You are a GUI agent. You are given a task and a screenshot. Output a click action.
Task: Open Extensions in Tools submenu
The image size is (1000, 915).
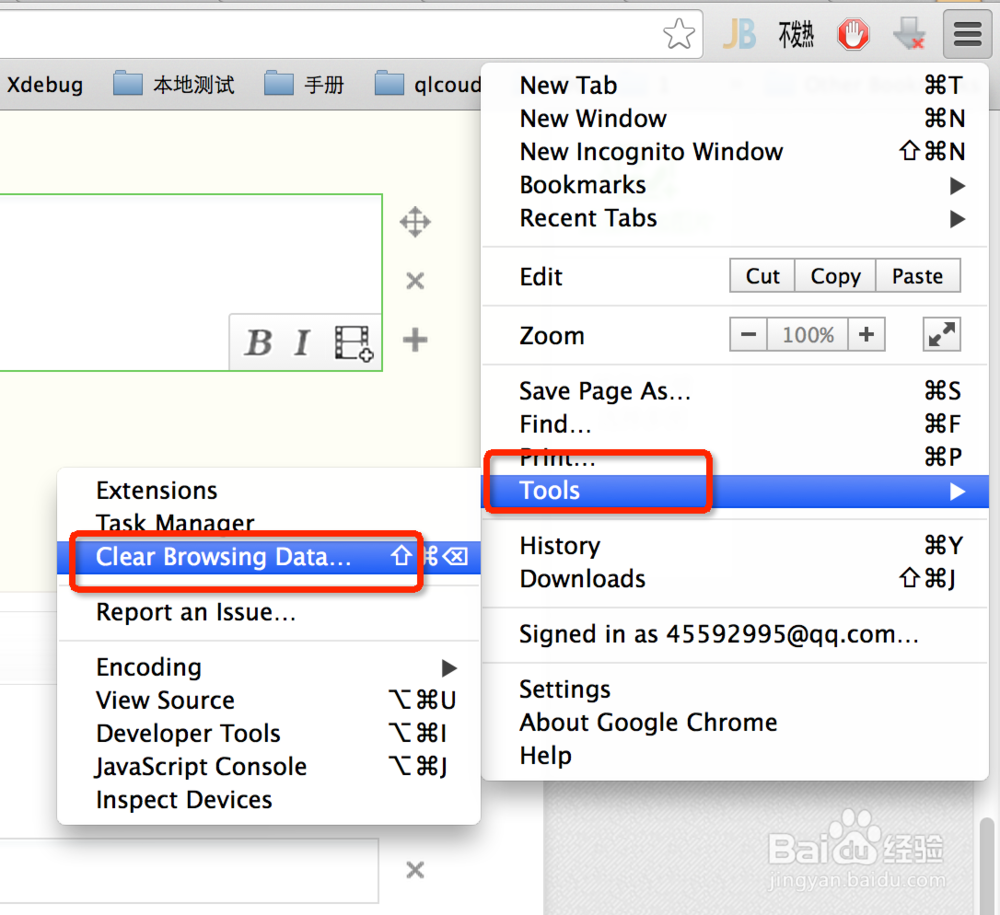tap(268, 490)
